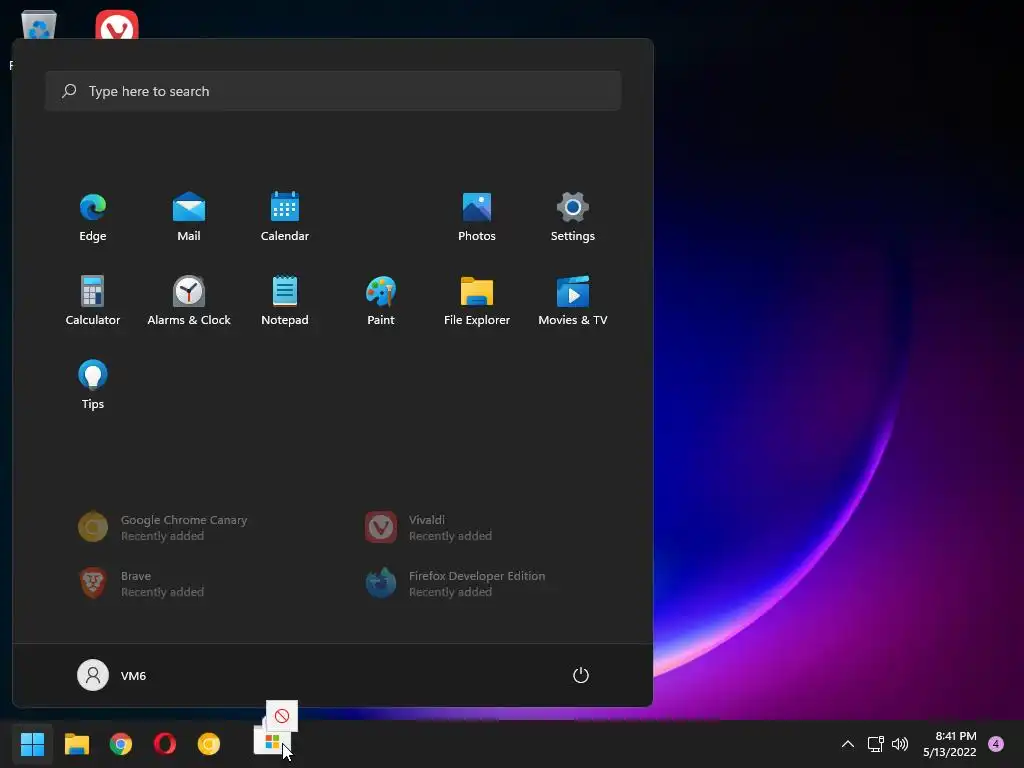This screenshot has width=1024, height=768.
Task: Open the Calendar app
Action: (285, 217)
